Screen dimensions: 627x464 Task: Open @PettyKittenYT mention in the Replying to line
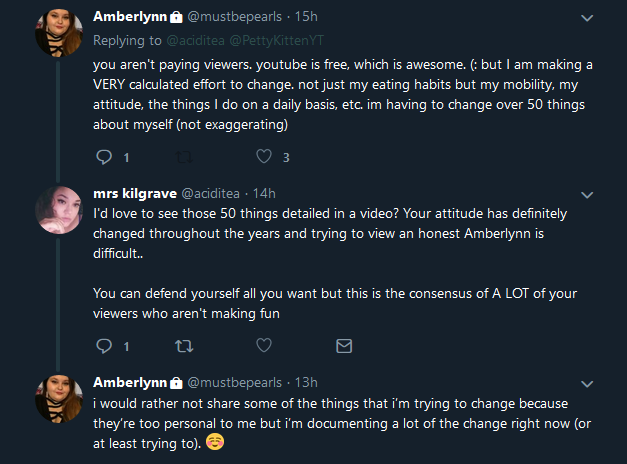277,40
